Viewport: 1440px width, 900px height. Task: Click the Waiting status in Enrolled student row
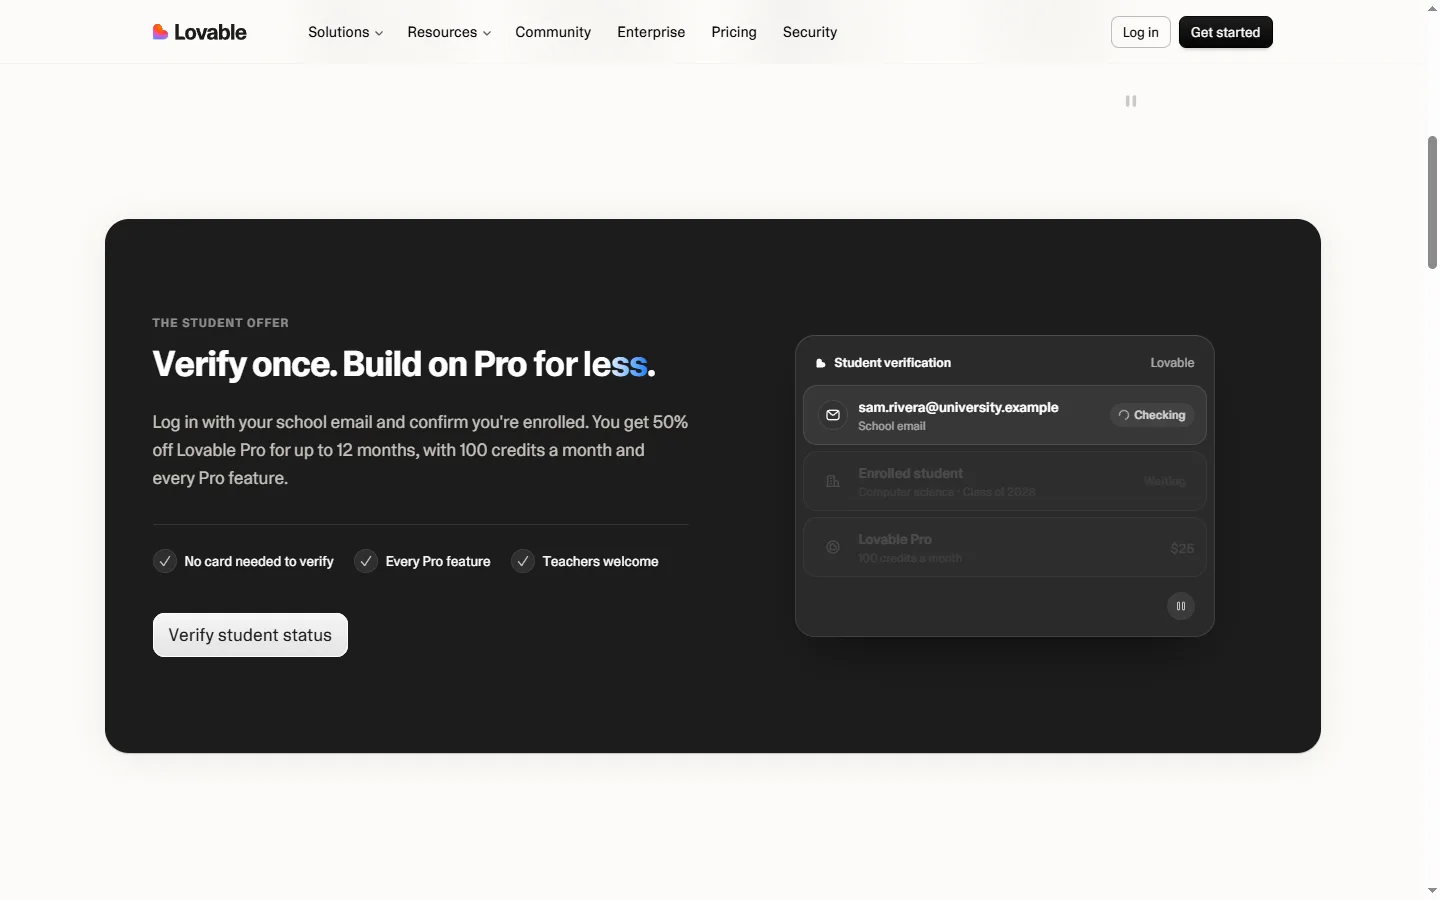(x=1165, y=482)
